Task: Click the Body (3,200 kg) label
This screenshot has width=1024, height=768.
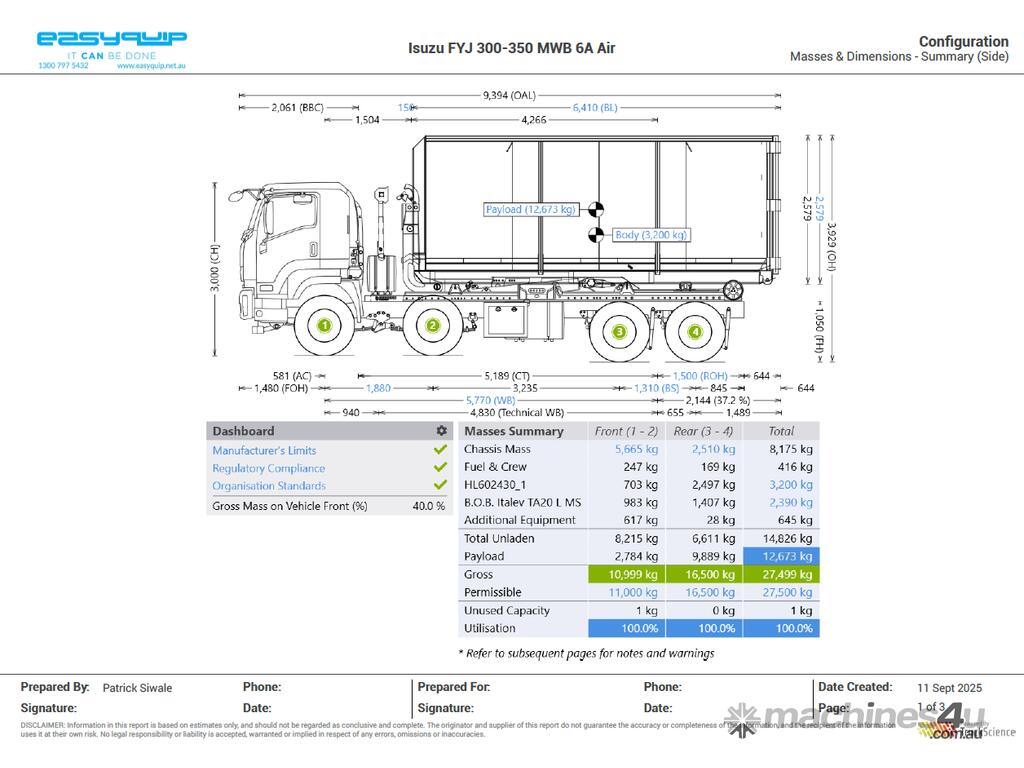Action: click(651, 235)
